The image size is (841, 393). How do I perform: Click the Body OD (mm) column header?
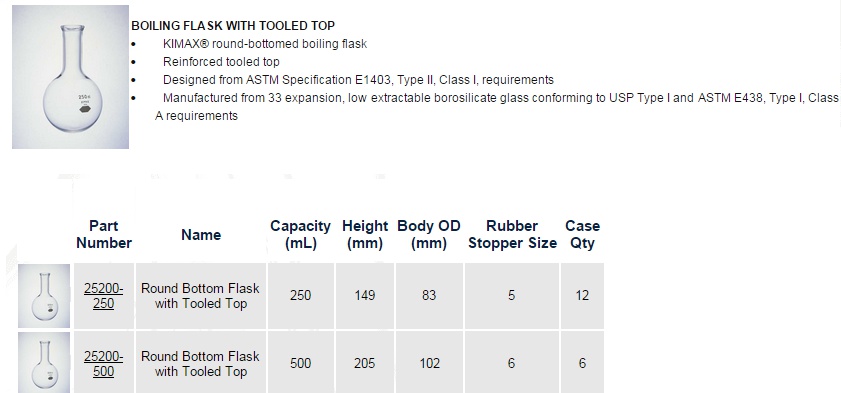point(429,234)
